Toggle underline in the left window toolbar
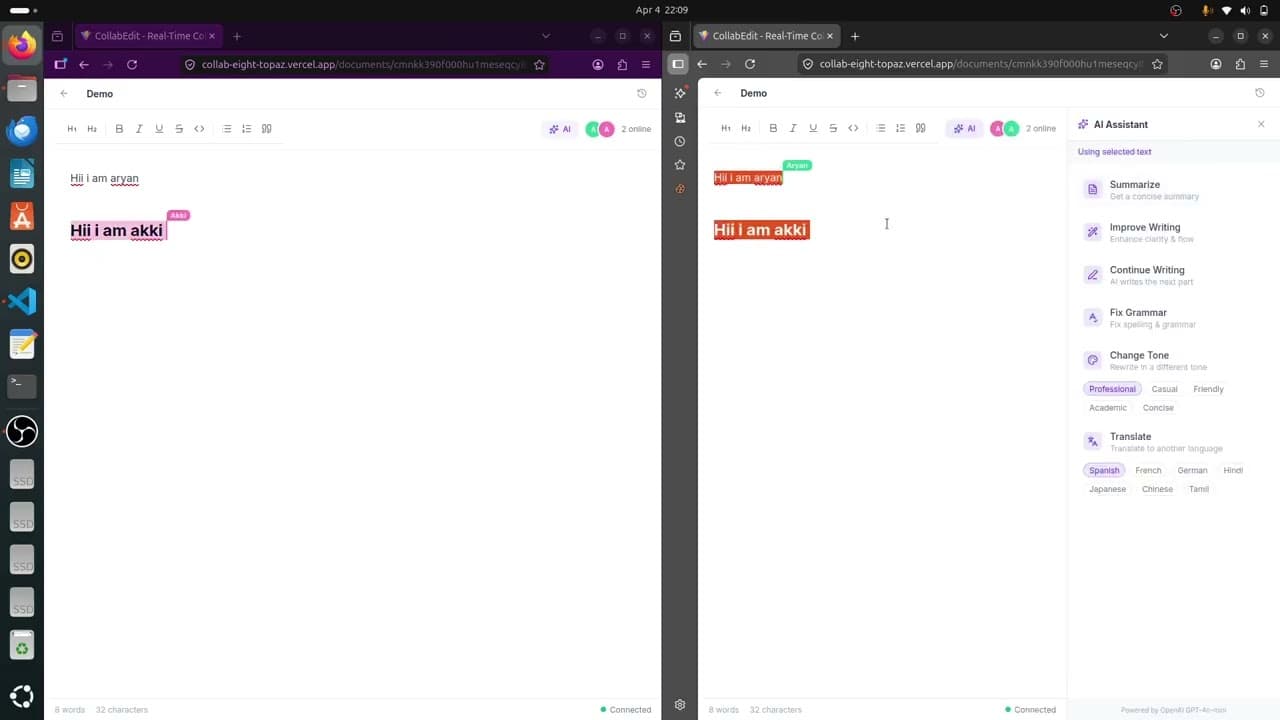Image resolution: width=1280 pixels, height=720 pixels. (x=159, y=129)
